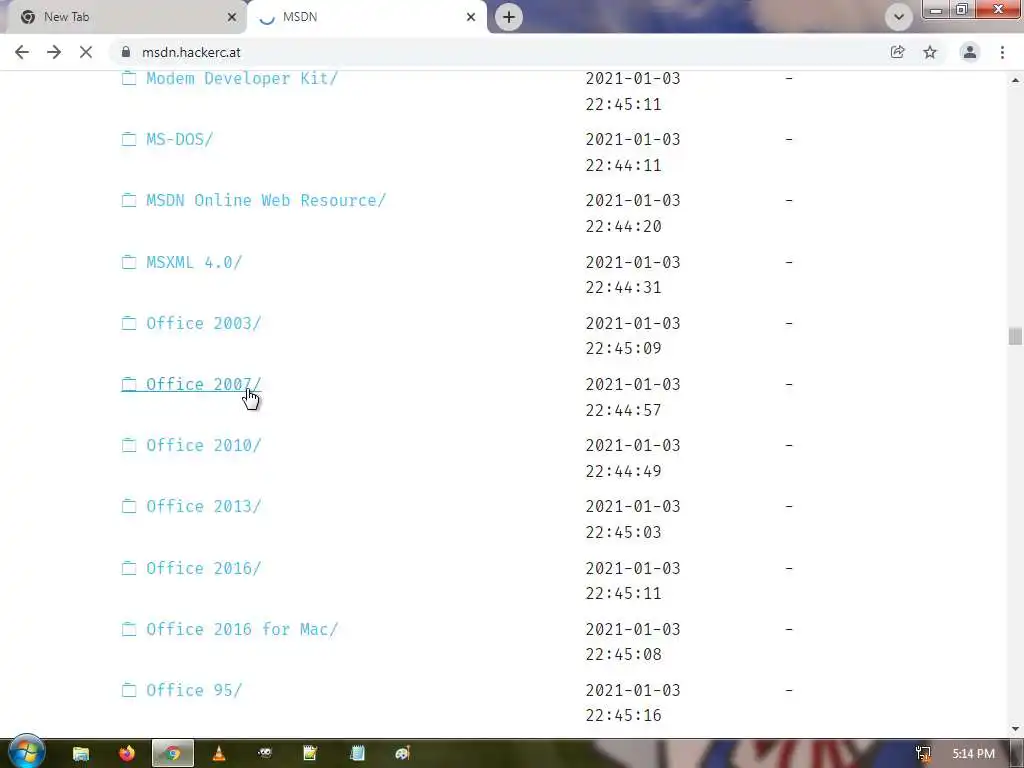Image resolution: width=1024 pixels, height=768 pixels.
Task: Click folder icon beside MSXML 4.0/
Action: pyautogui.click(x=129, y=262)
